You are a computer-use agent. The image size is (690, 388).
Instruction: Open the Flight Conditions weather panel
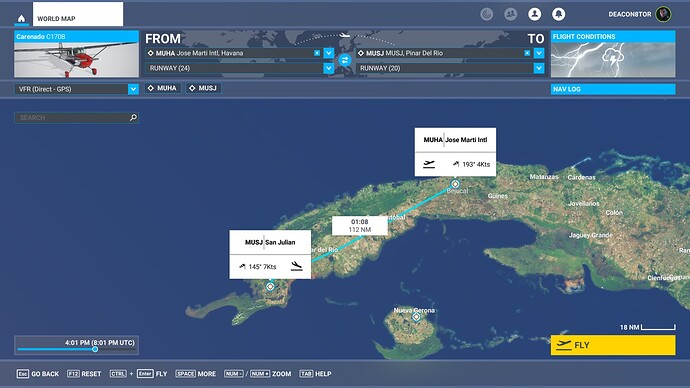coord(613,54)
